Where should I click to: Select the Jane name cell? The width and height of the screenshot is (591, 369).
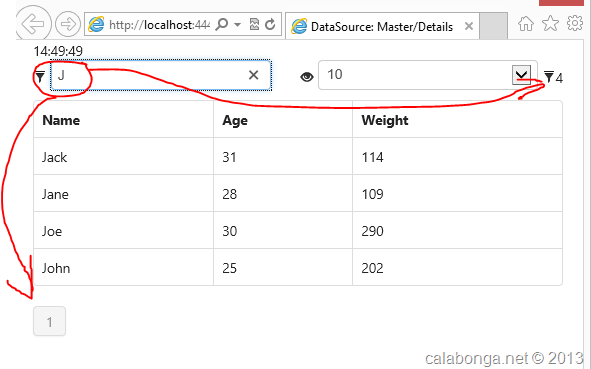[x=123, y=193]
